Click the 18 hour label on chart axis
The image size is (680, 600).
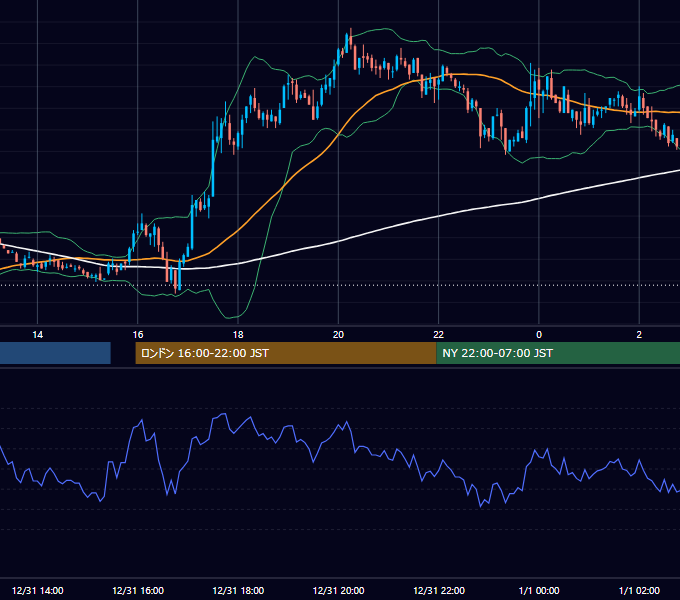238,335
